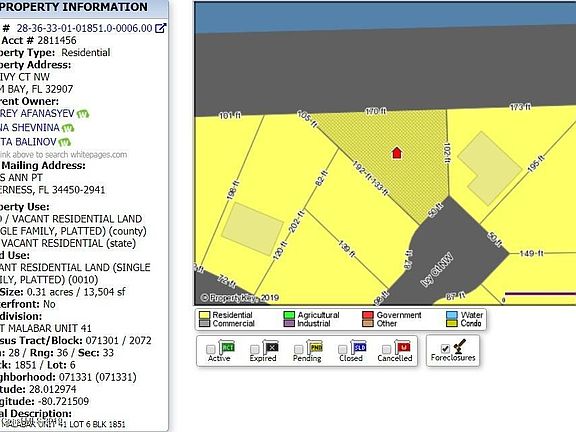Click the yellow Pending listing flag icon

click(315, 347)
